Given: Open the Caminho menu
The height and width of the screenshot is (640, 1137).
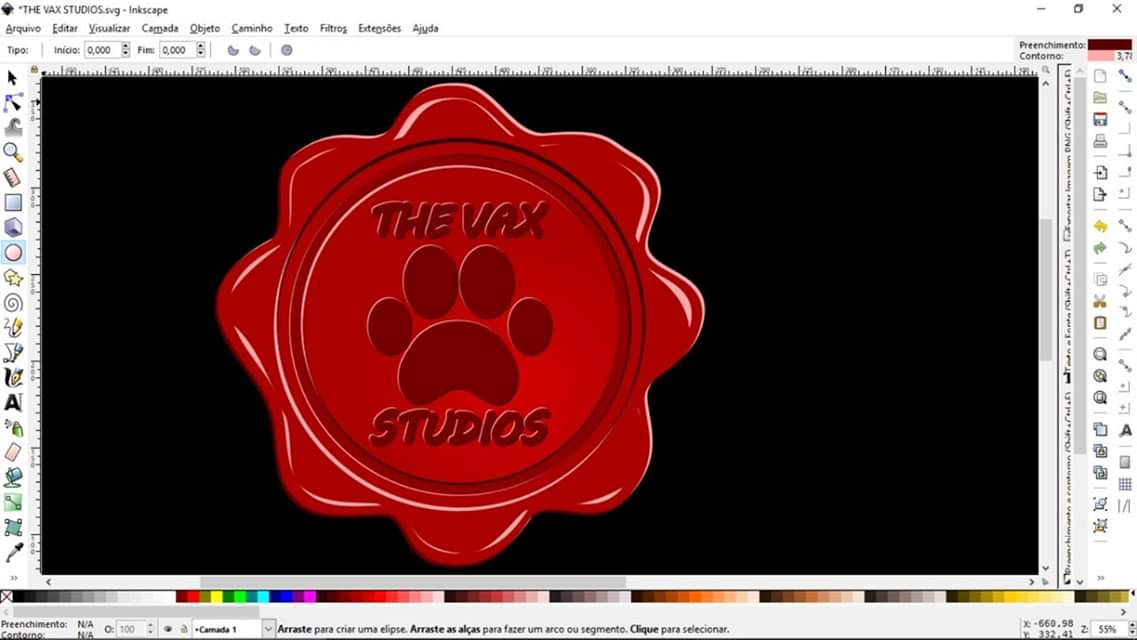Looking at the screenshot, I should pos(252,28).
